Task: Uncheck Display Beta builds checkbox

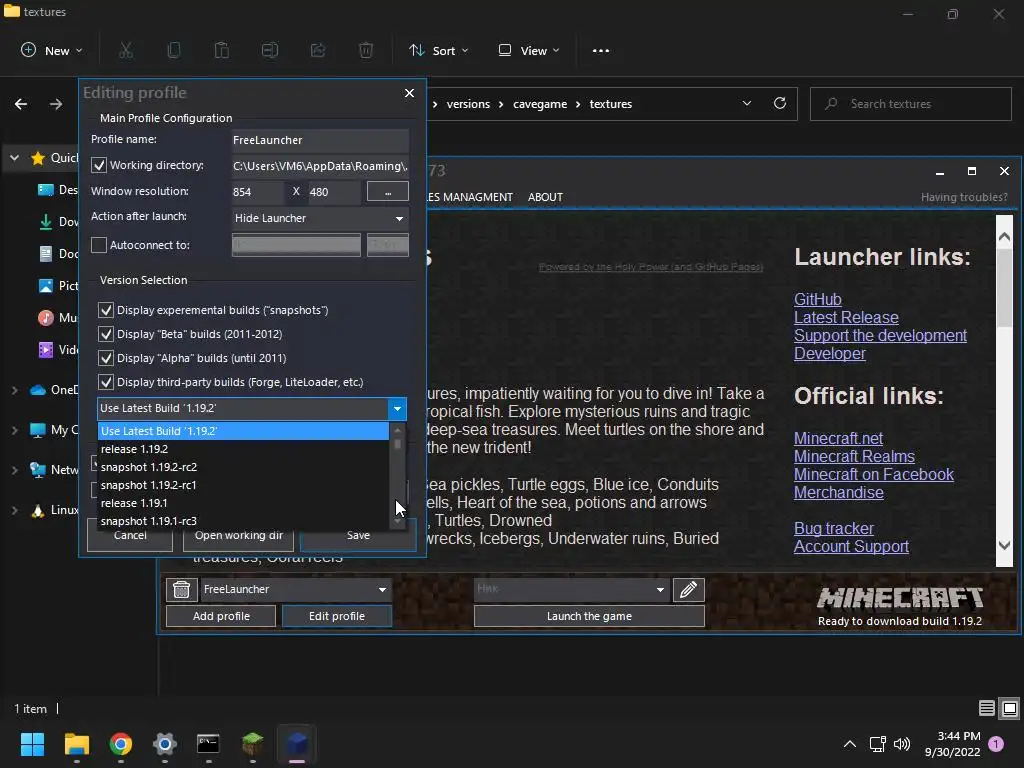Action: [x=106, y=334]
